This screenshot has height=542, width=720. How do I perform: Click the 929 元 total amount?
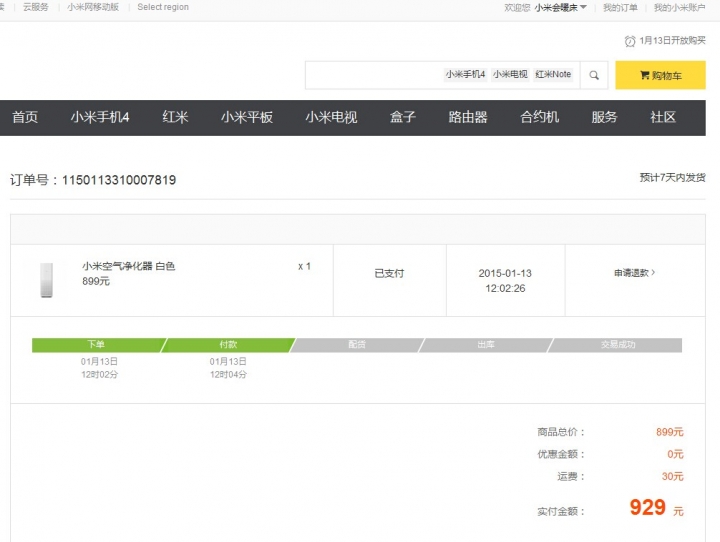click(656, 508)
